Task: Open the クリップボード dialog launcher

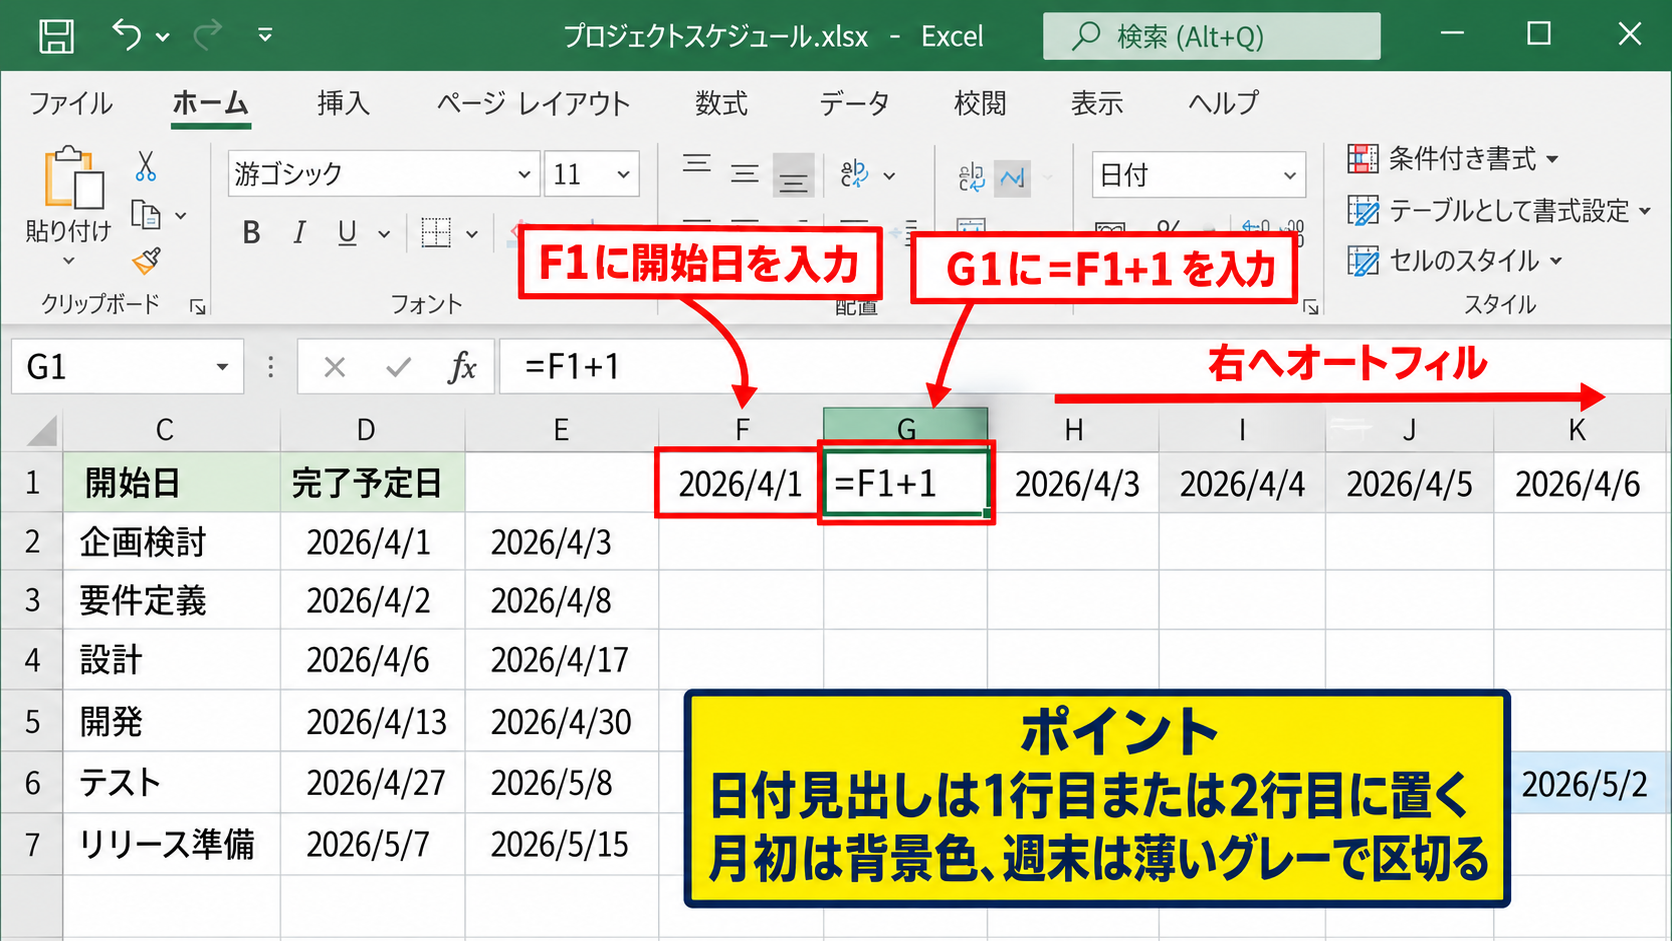Action: tap(198, 307)
